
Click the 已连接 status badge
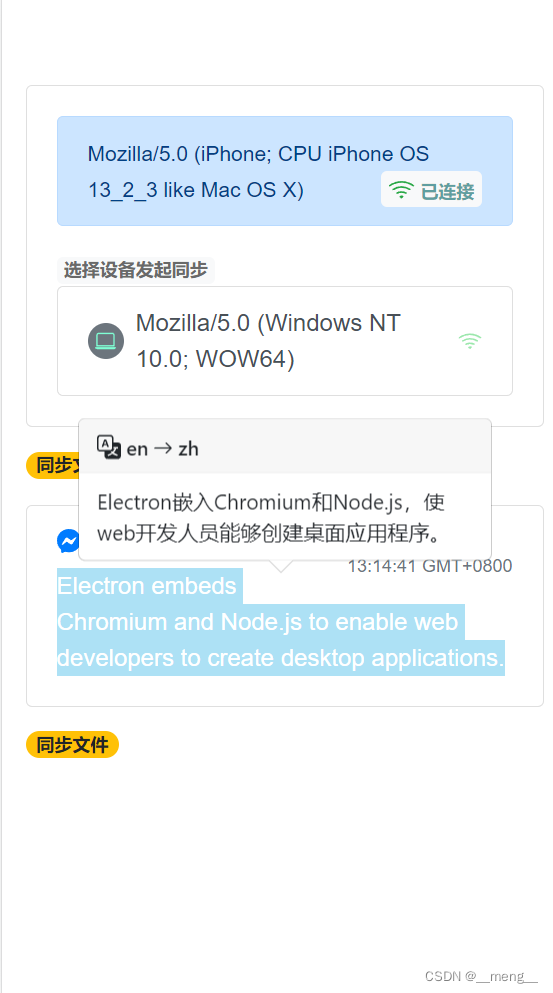click(x=431, y=189)
